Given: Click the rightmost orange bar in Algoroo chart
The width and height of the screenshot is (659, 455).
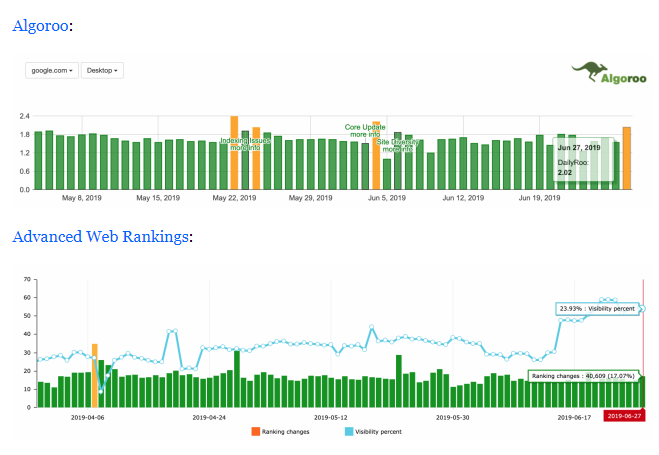Looking at the screenshot, I should [x=627, y=158].
